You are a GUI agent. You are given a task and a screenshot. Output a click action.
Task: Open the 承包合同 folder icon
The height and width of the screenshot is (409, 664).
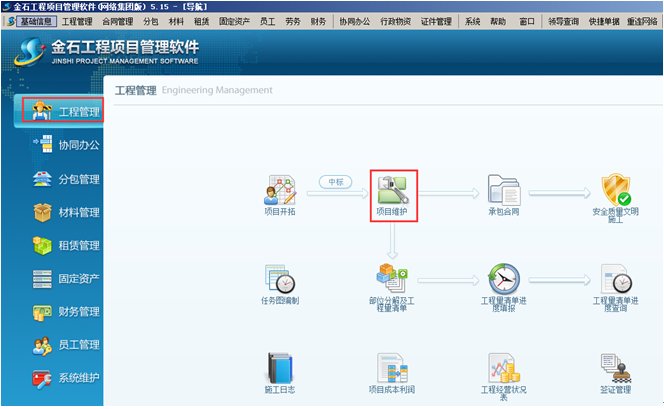tap(503, 191)
